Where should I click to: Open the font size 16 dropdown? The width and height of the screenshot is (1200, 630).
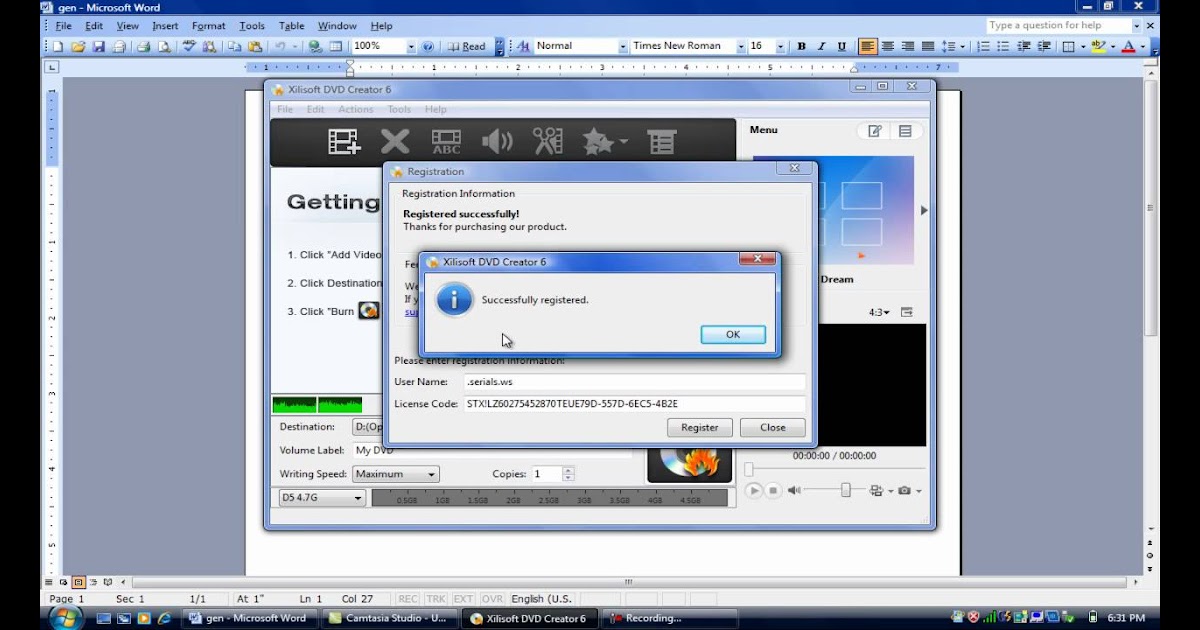coord(781,46)
